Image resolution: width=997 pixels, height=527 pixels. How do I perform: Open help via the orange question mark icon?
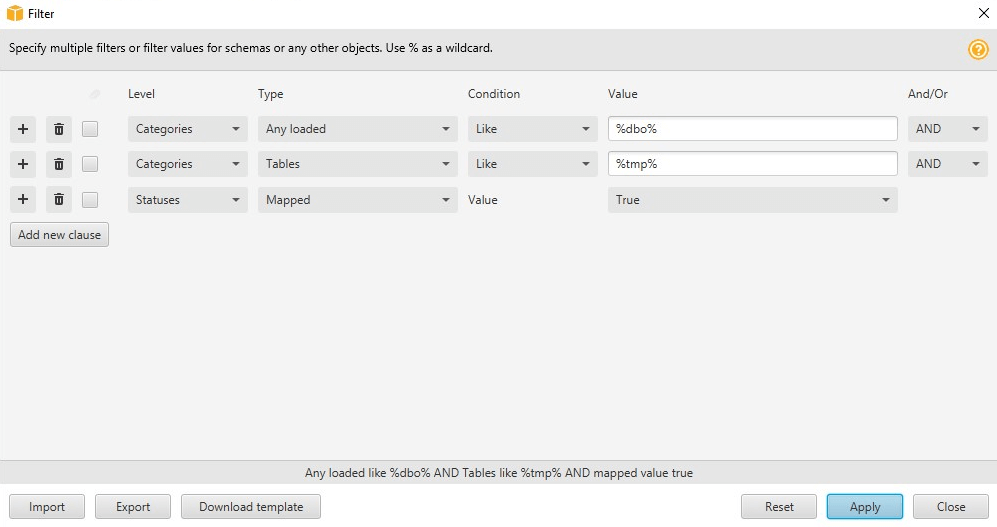tap(977, 49)
